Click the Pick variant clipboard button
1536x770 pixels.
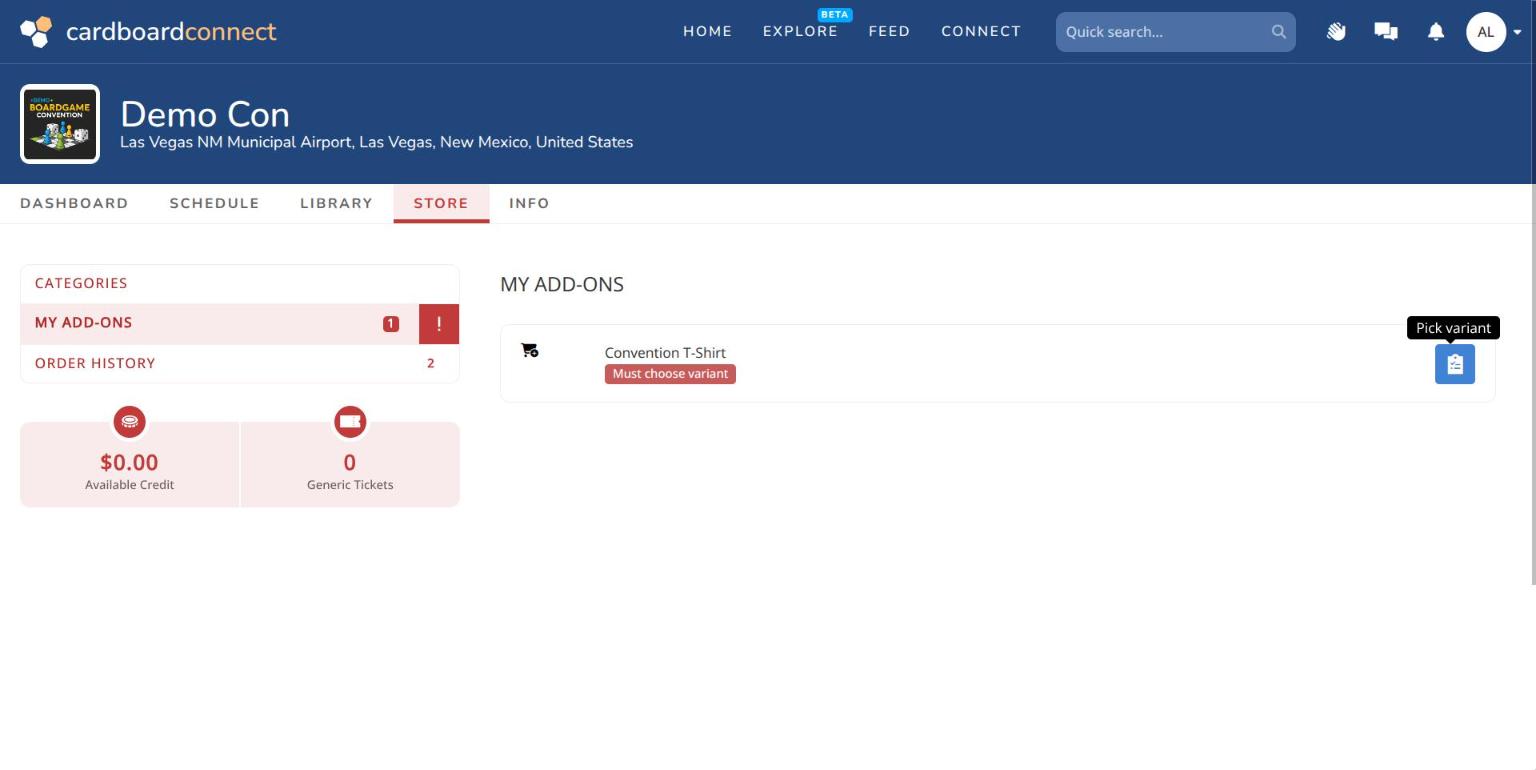point(1455,364)
